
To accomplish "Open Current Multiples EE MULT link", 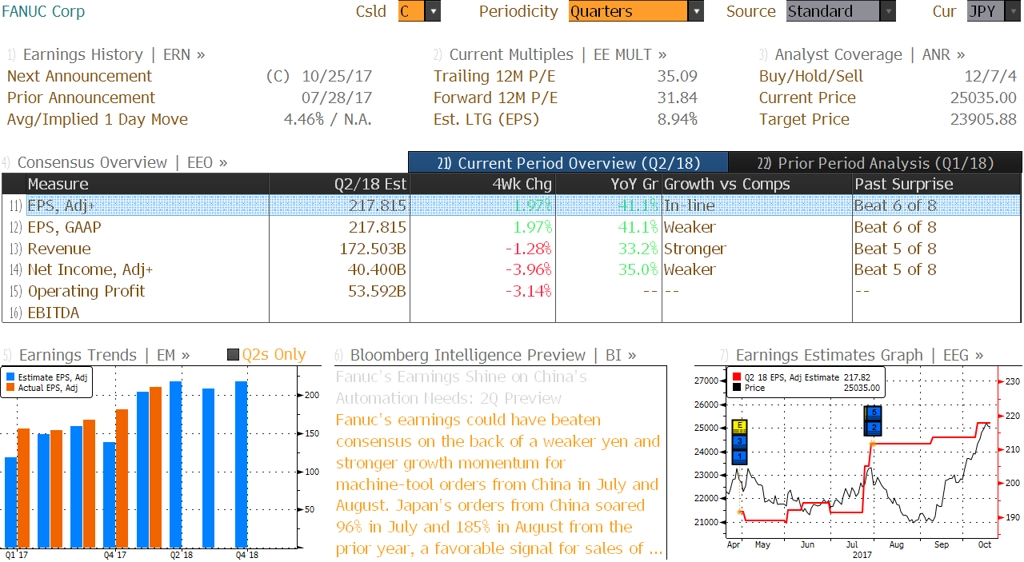I will click(558, 55).
